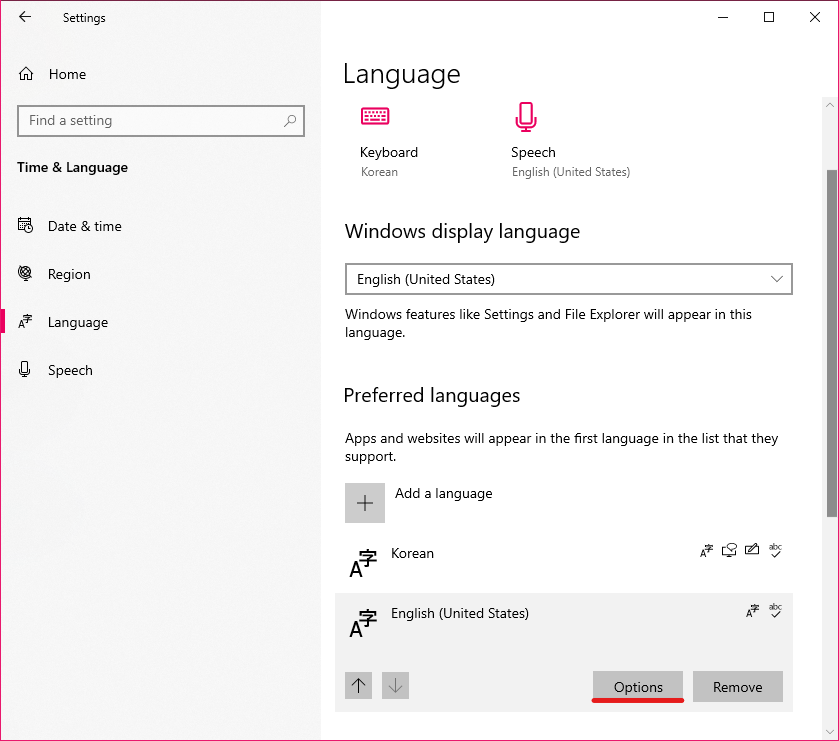Click the vertical scrollbar thumb

(x=831, y=342)
